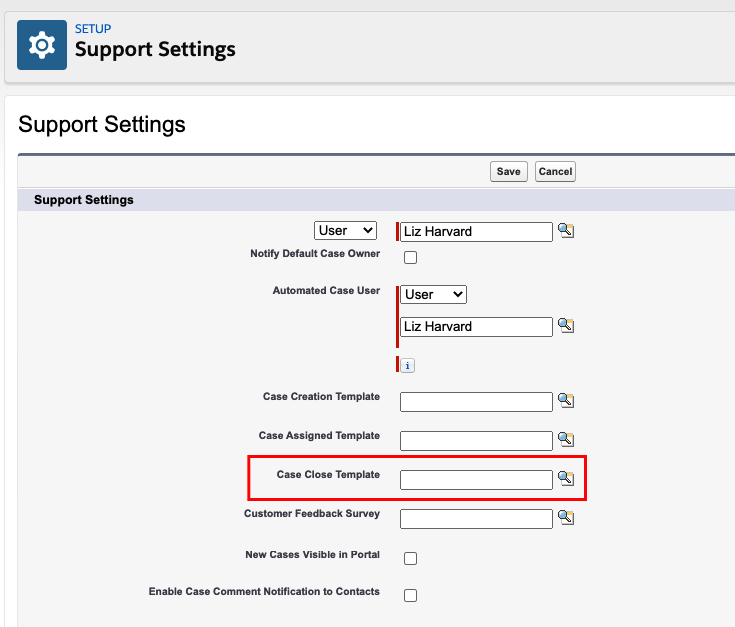The image size is (735, 627).
Task: Open Customer Feedback Survey lookup icon
Action: pyautogui.click(x=566, y=517)
